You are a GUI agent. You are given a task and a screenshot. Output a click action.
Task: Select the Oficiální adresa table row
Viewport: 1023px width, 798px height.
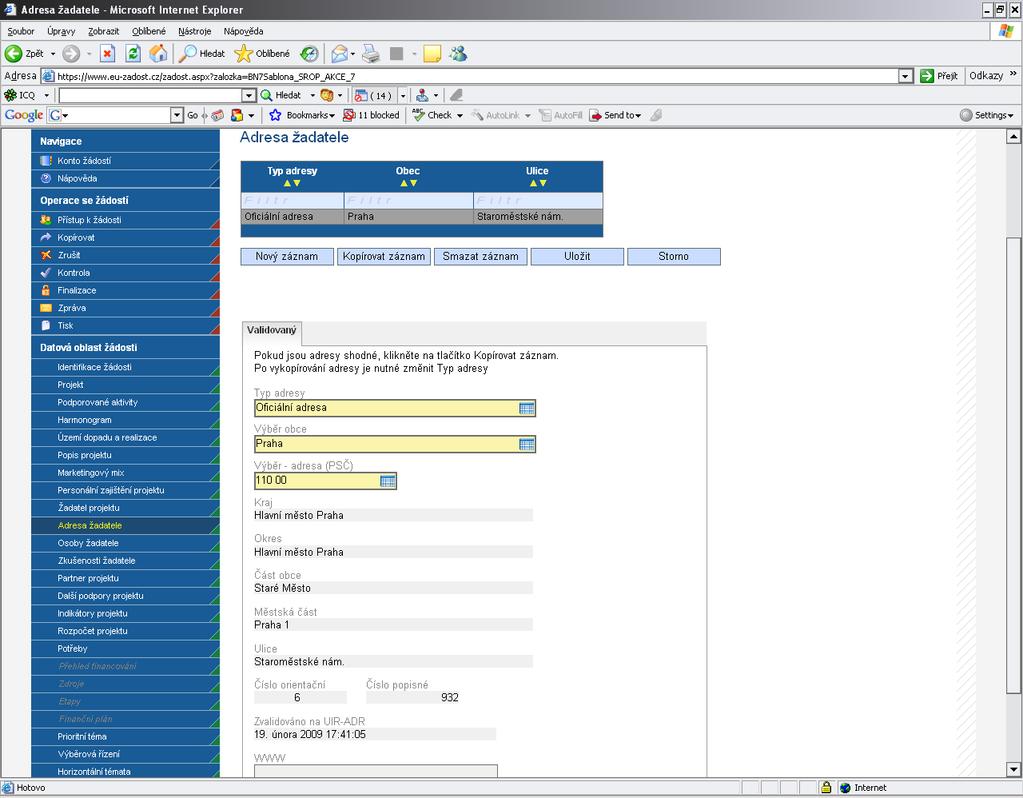coord(421,217)
